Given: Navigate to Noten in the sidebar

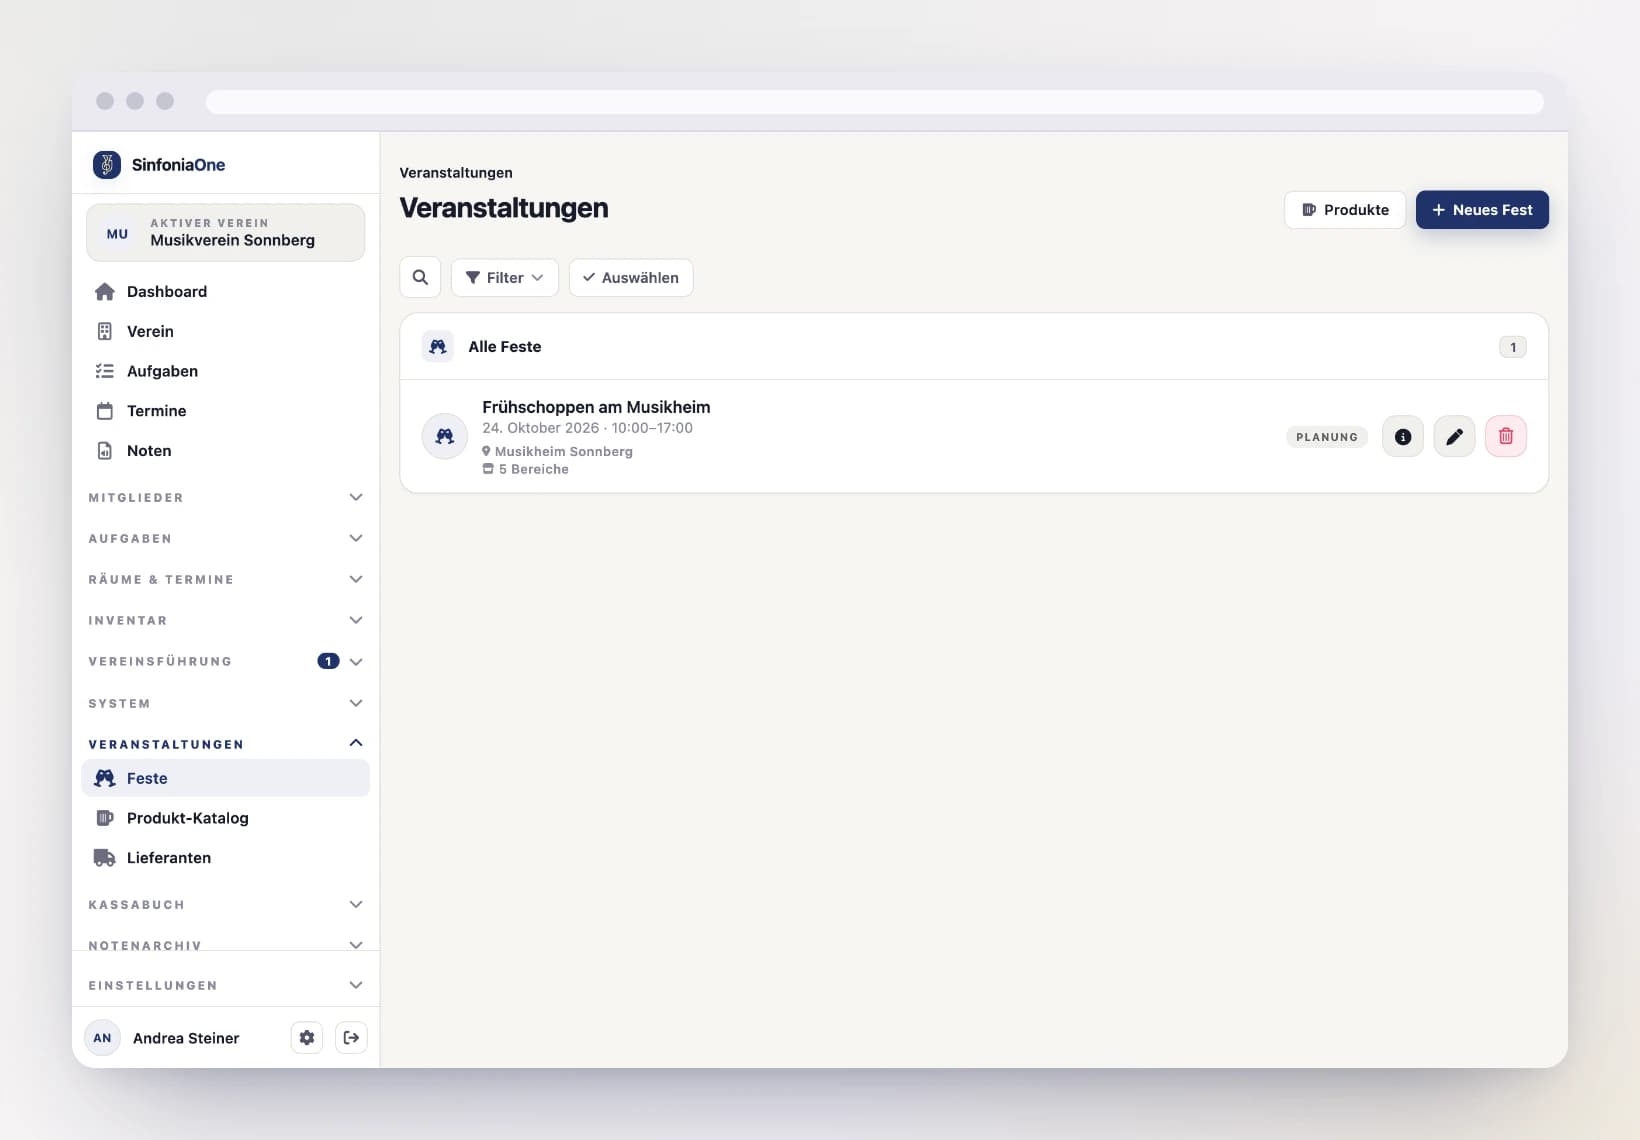Looking at the screenshot, I should (225, 451).
